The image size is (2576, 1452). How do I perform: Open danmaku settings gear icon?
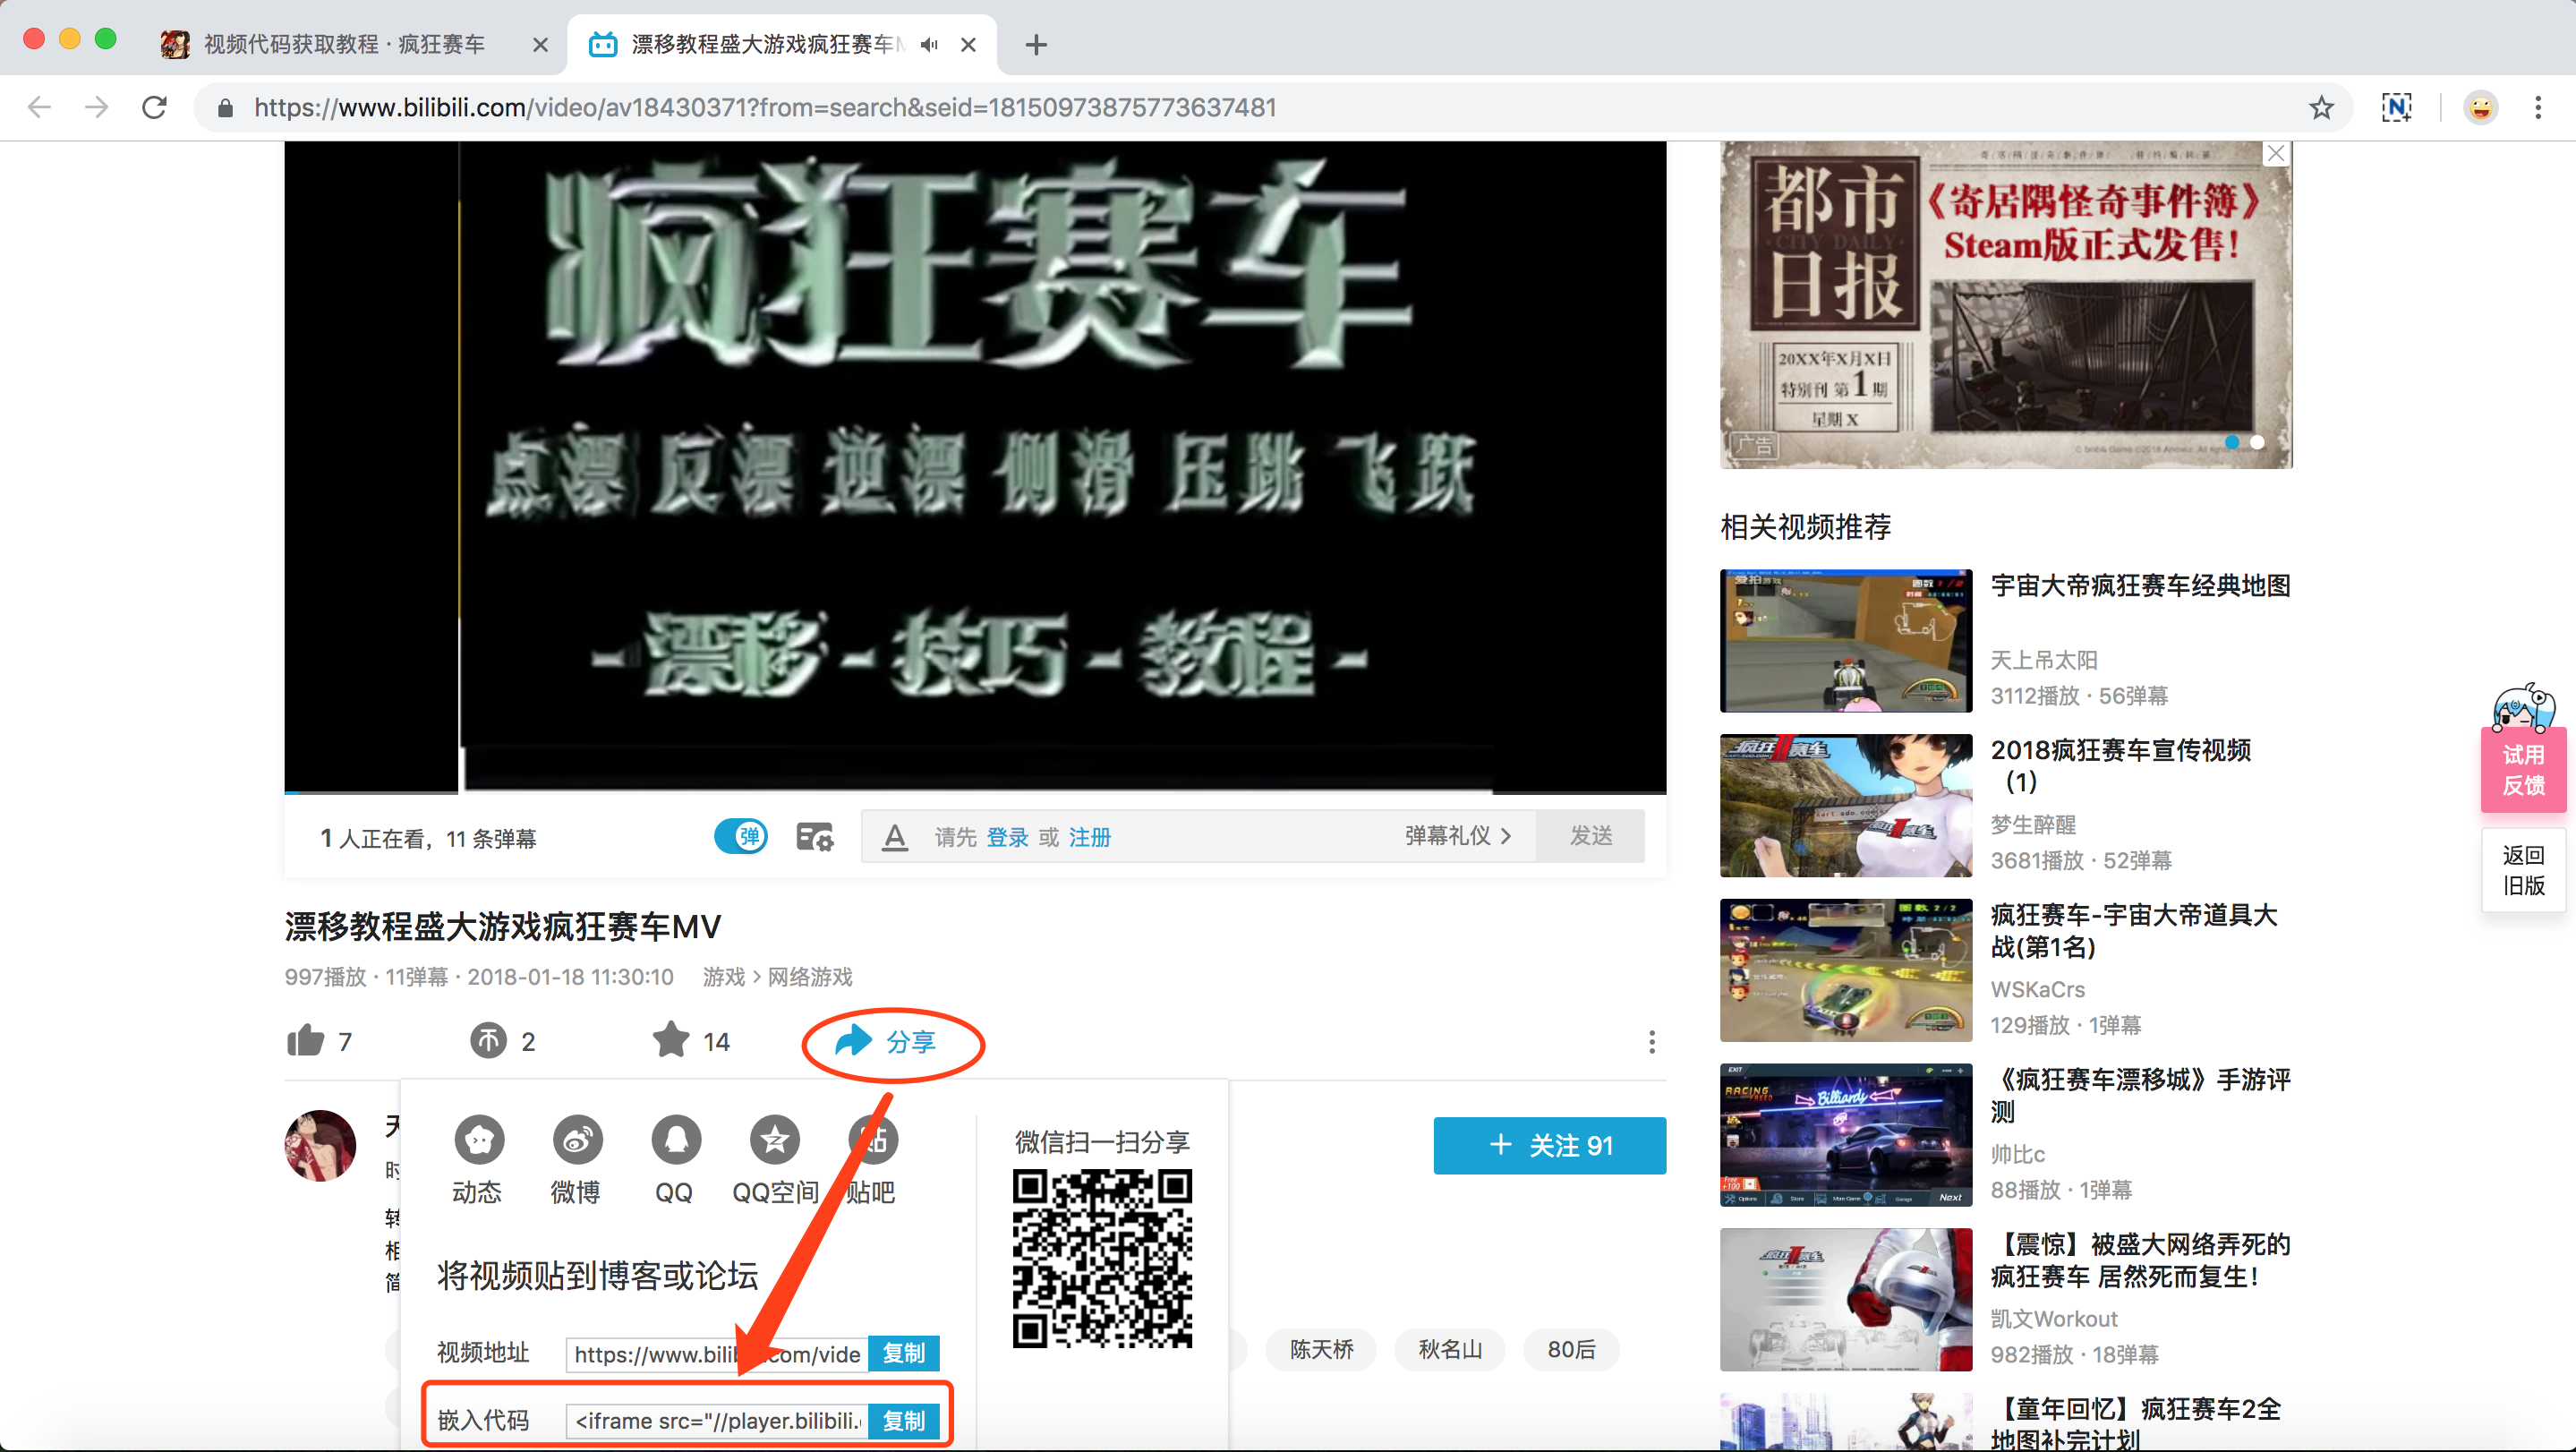pyautogui.click(x=814, y=837)
